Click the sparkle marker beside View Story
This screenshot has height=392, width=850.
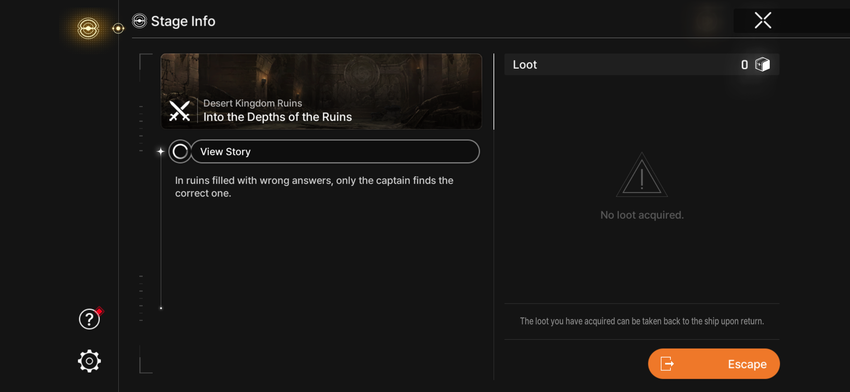click(x=160, y=152)
